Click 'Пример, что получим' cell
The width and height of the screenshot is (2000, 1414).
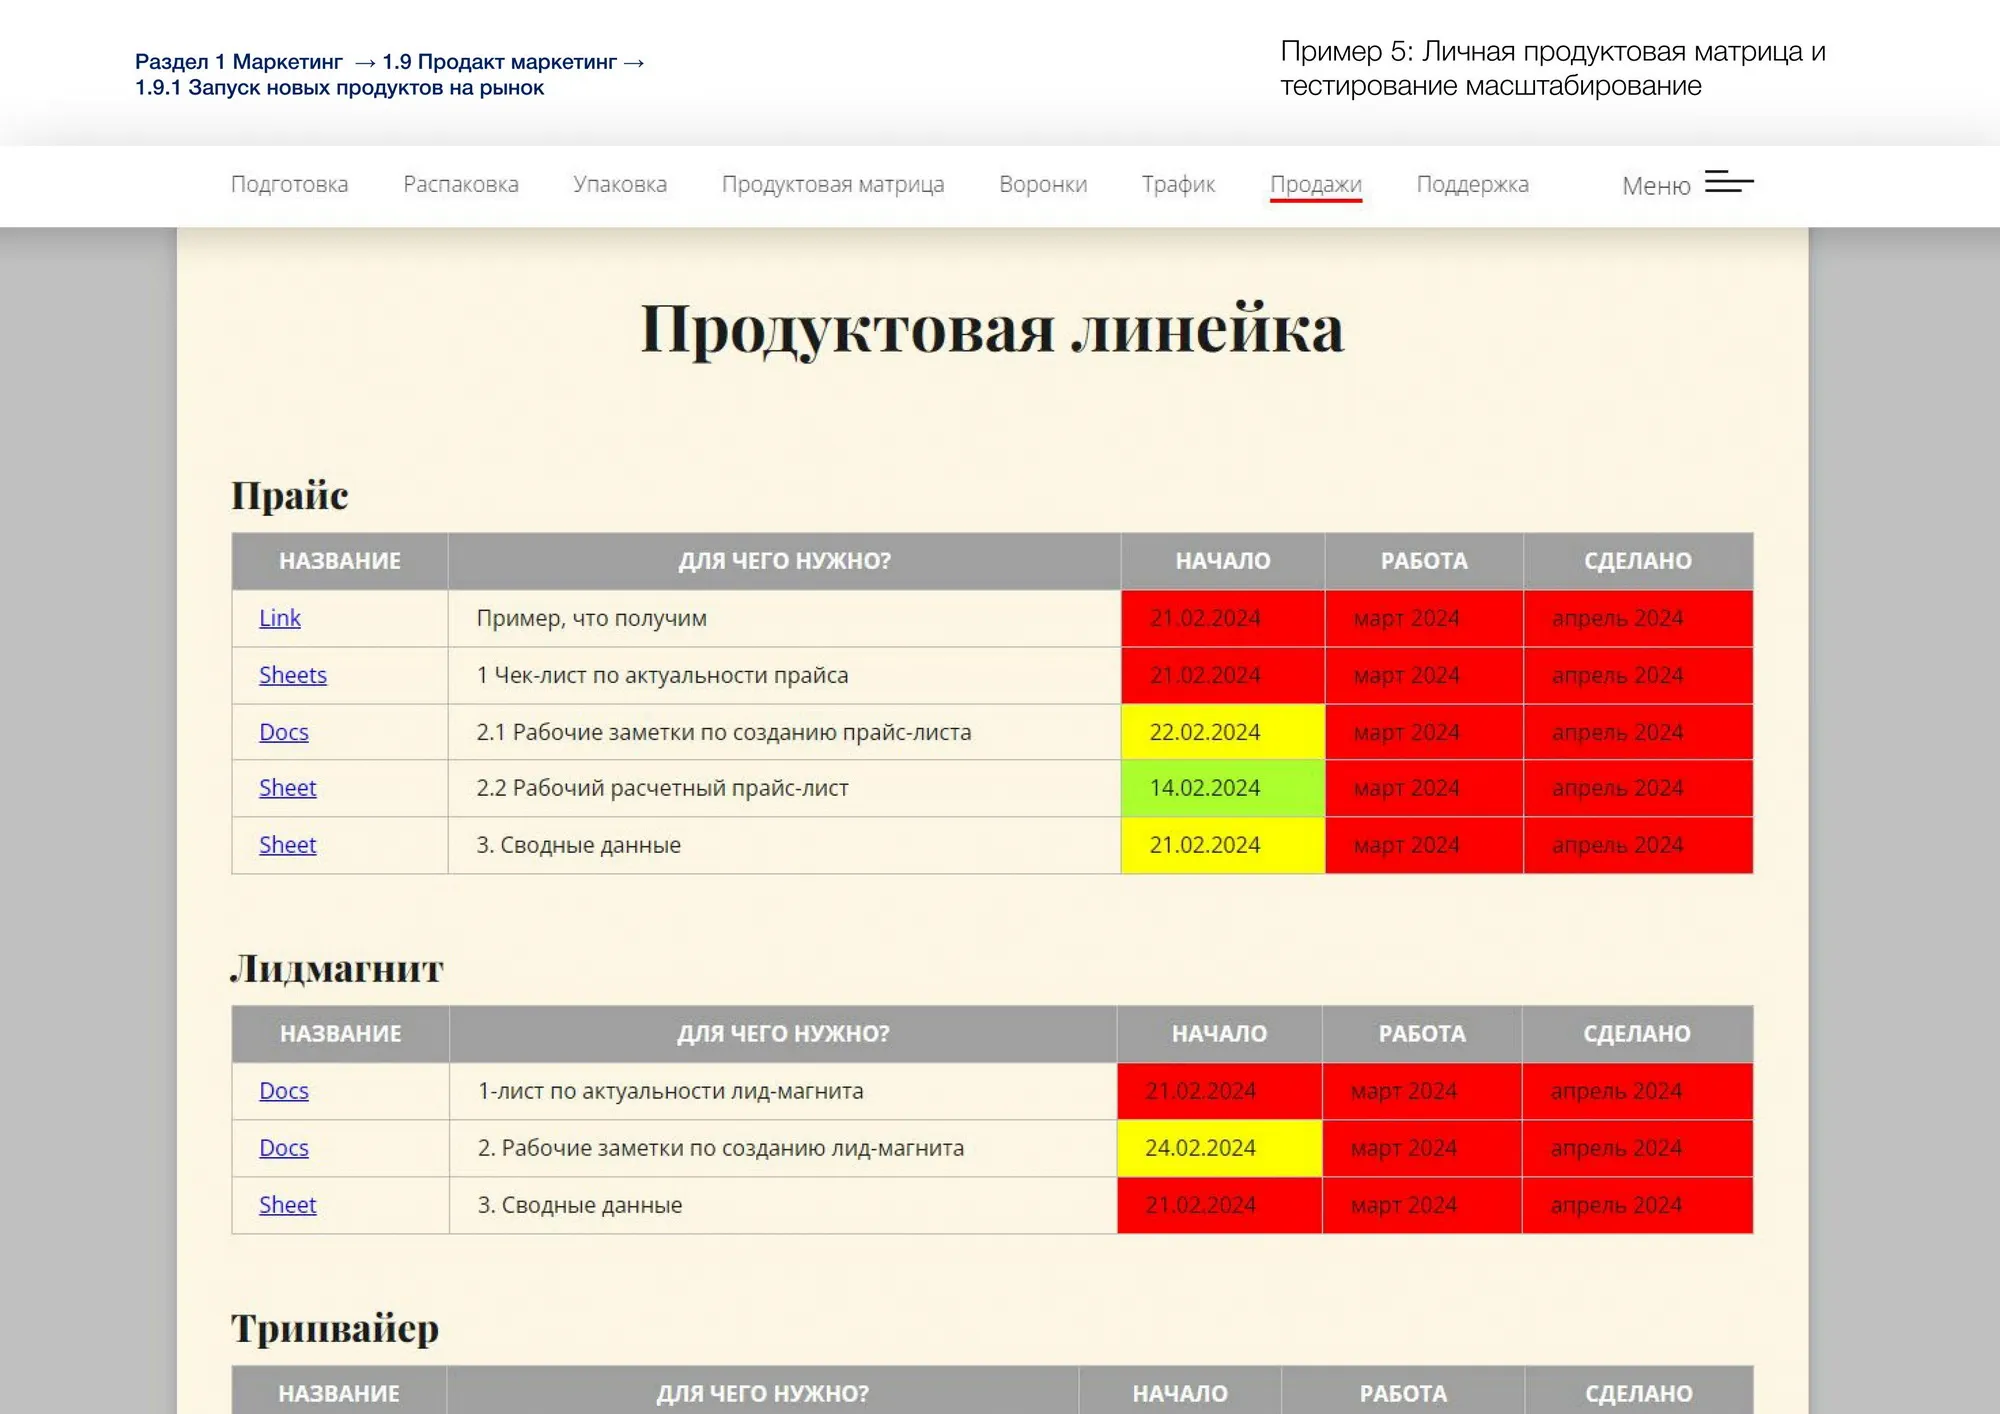[784, 618]
